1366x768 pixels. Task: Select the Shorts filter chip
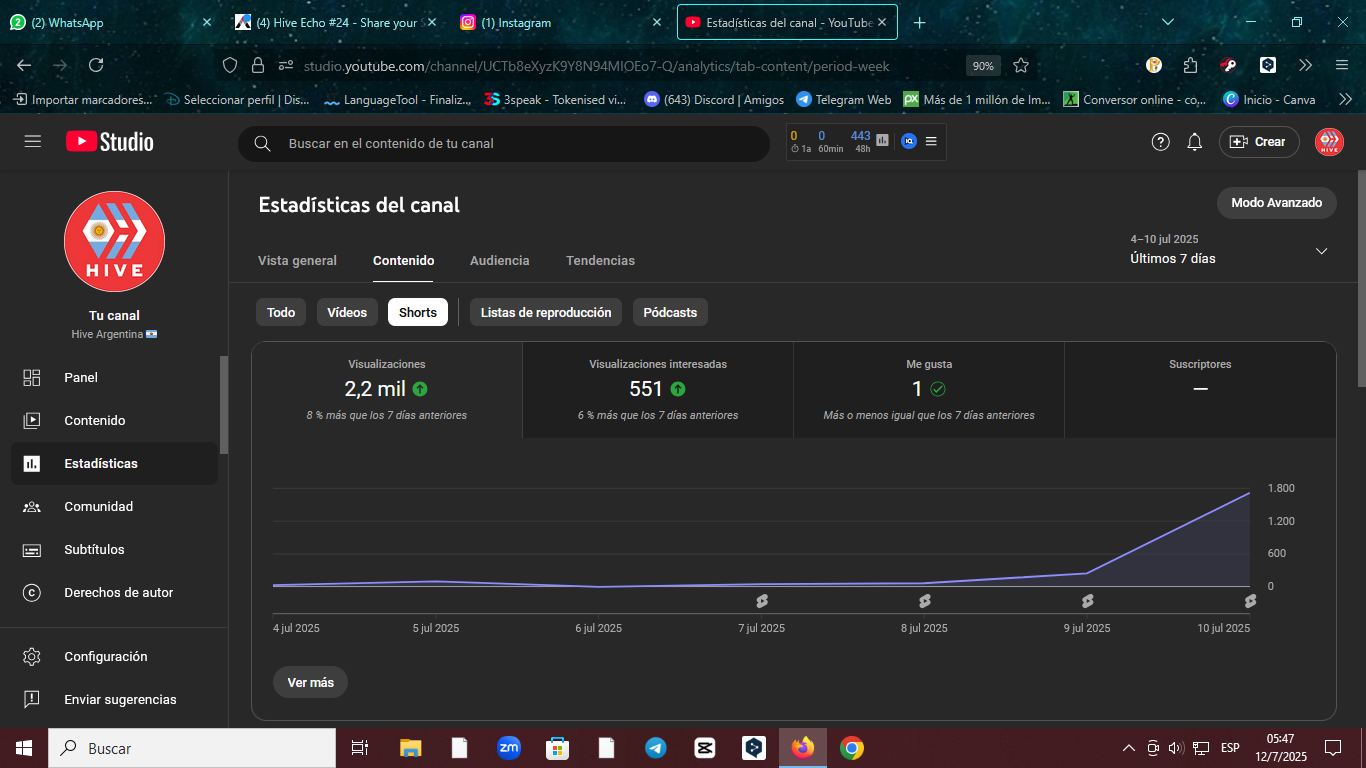pos(418,312)
